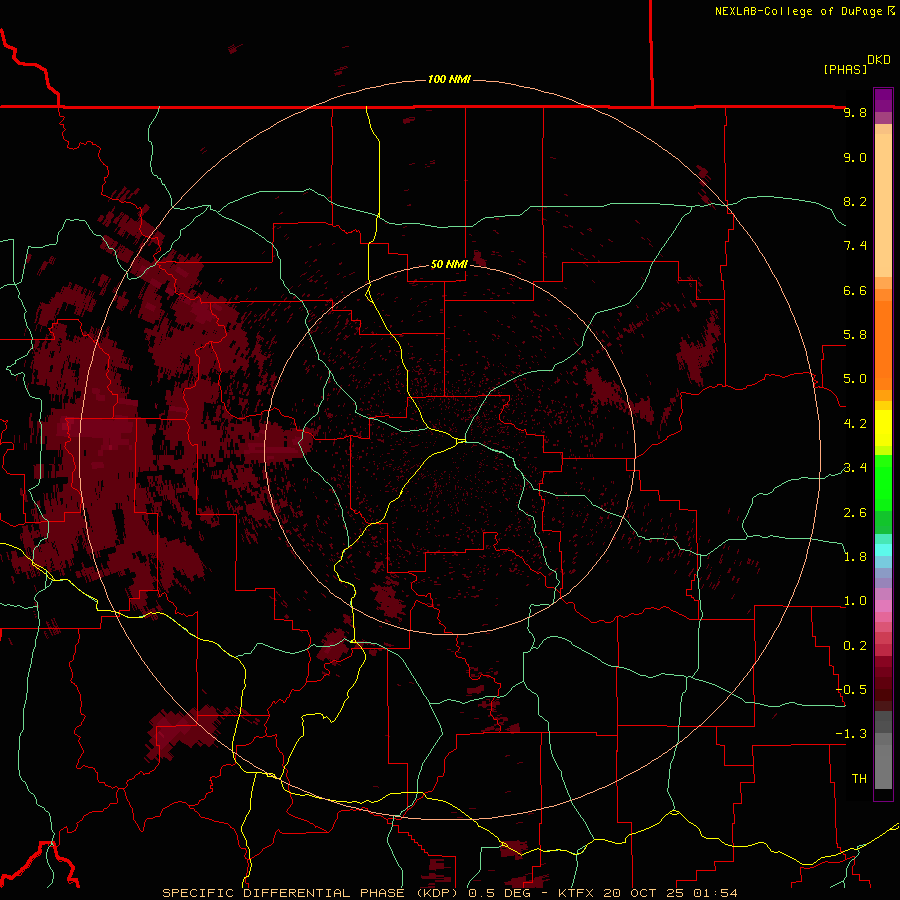The height and width of the screenshot is (900, 900).
Task: Click the bright green segment of color bar
Action: pos(883,482)
